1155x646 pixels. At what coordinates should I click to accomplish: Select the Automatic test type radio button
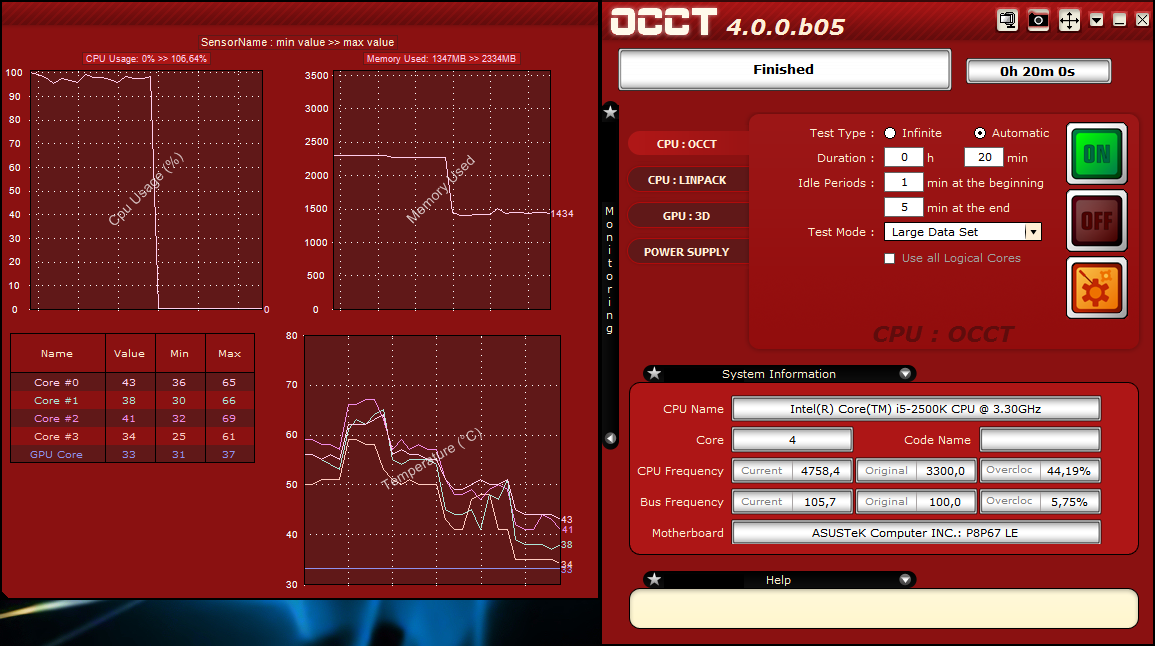980,133
